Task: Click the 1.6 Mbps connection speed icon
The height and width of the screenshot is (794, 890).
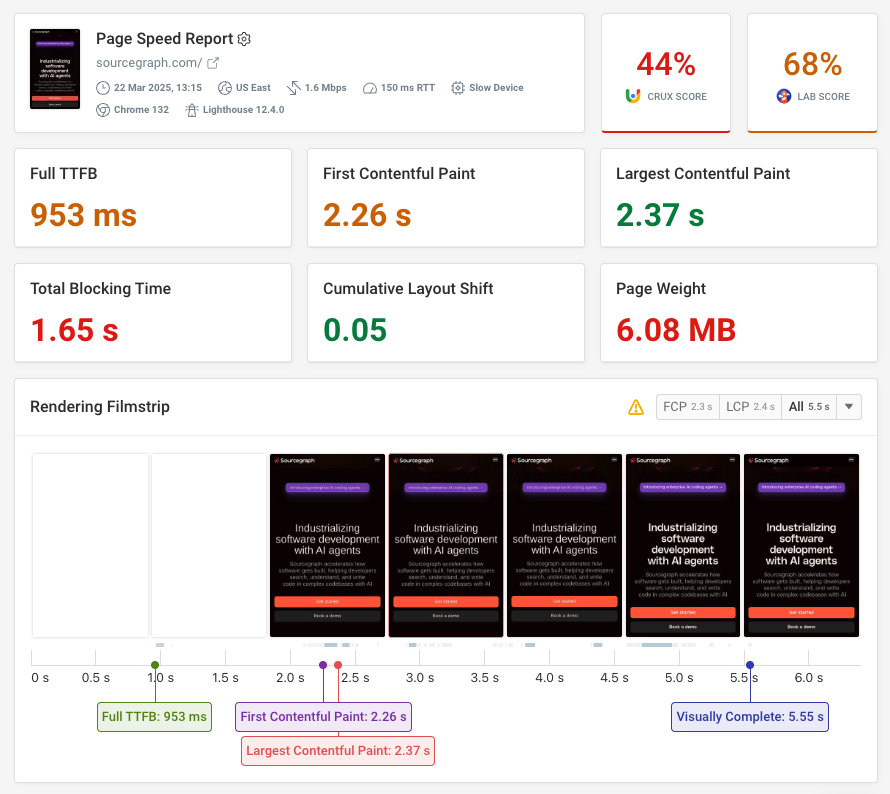Action: [x=293, y=88]
